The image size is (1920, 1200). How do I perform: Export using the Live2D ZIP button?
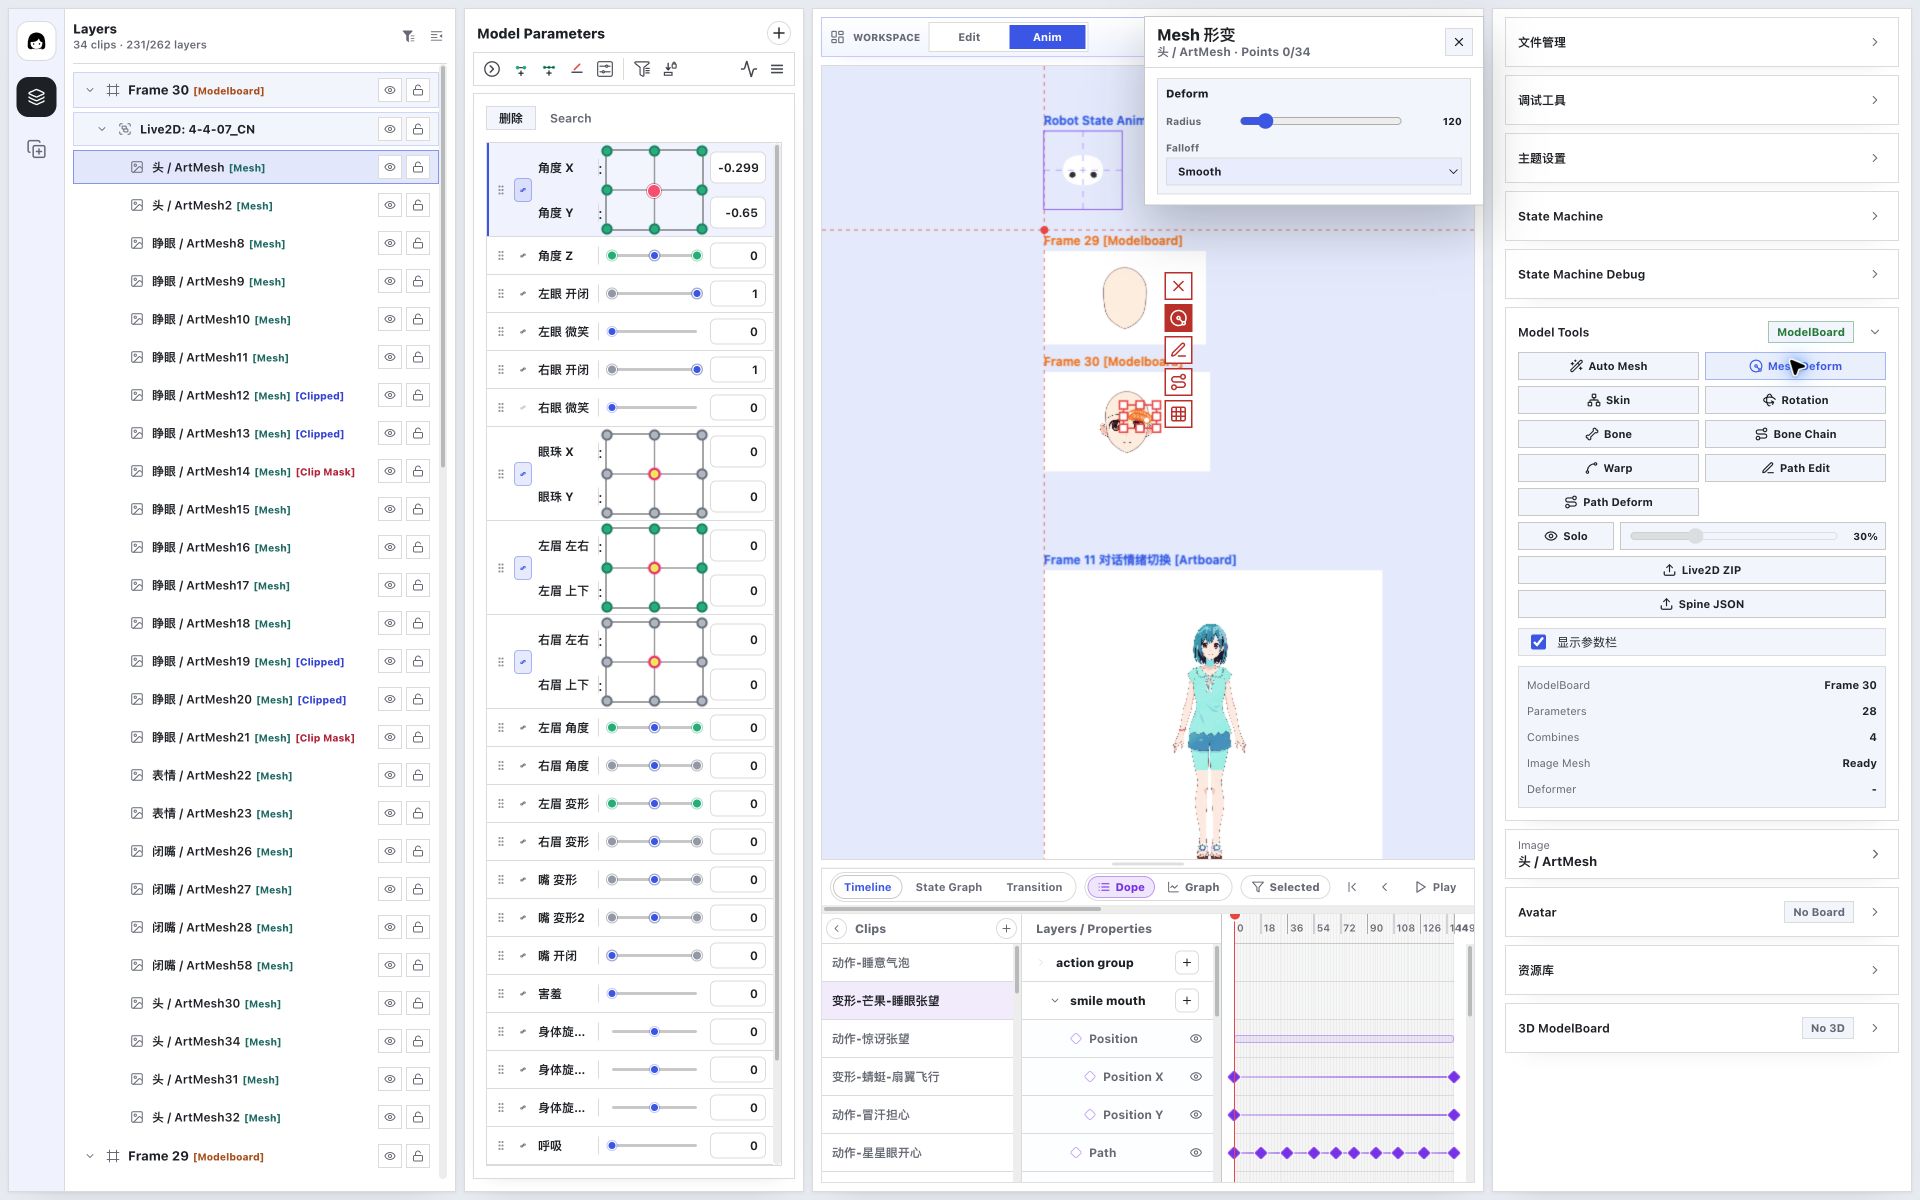1701,570
